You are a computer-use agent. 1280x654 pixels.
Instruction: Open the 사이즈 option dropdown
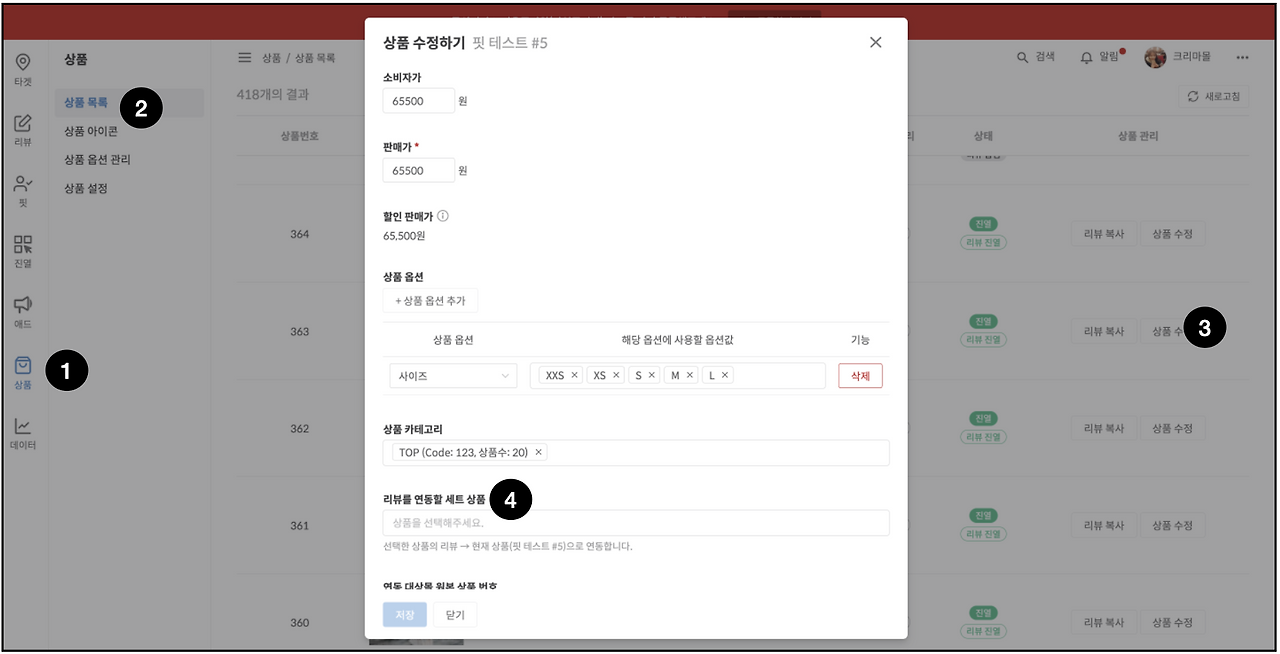(x=452, y=374)
